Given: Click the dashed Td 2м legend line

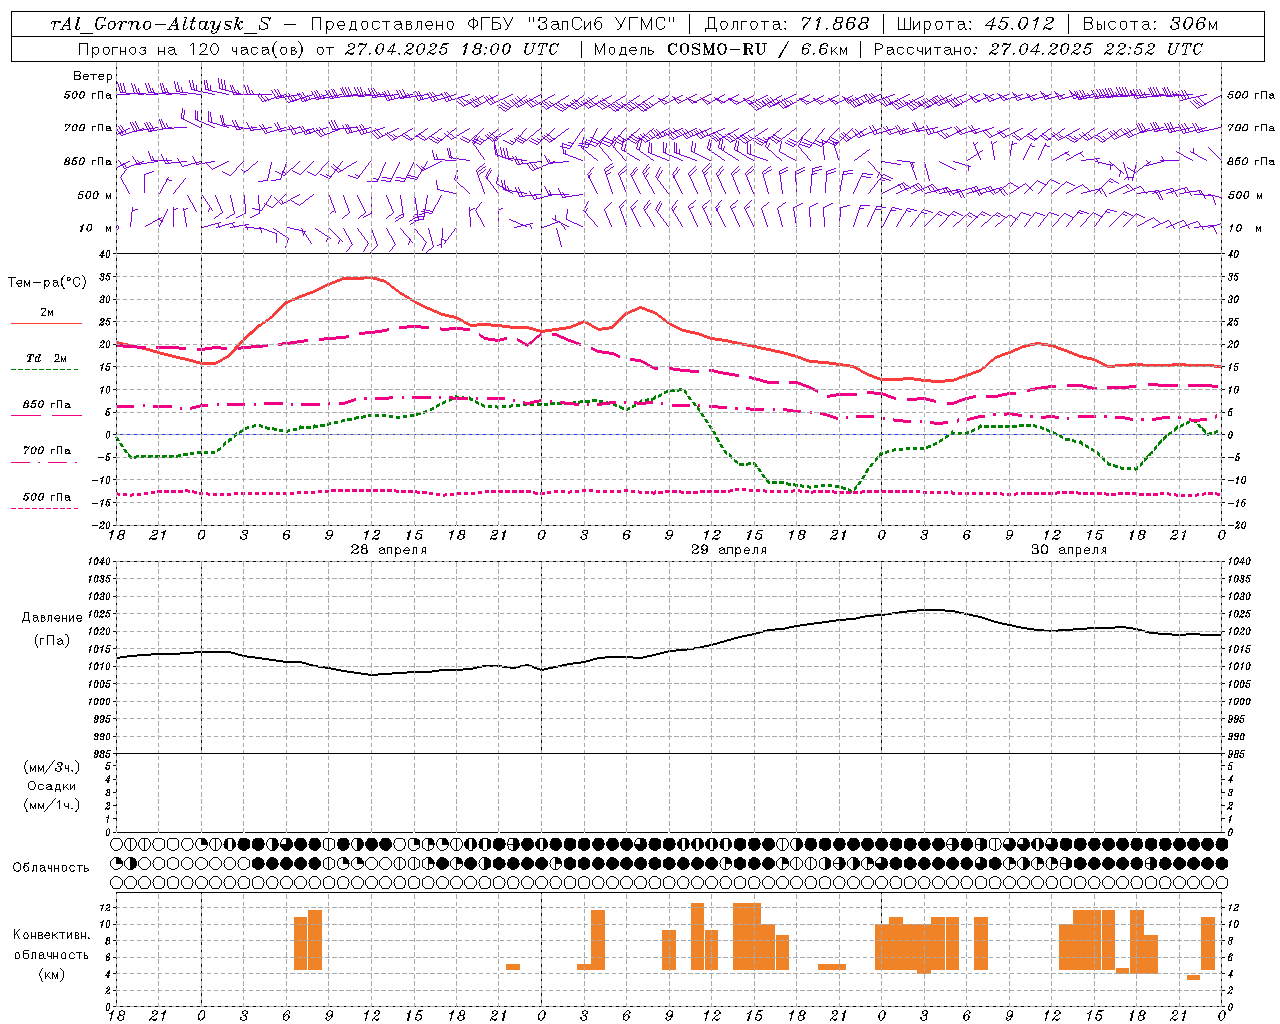Looking at the screenshot, I should [45, 370].
